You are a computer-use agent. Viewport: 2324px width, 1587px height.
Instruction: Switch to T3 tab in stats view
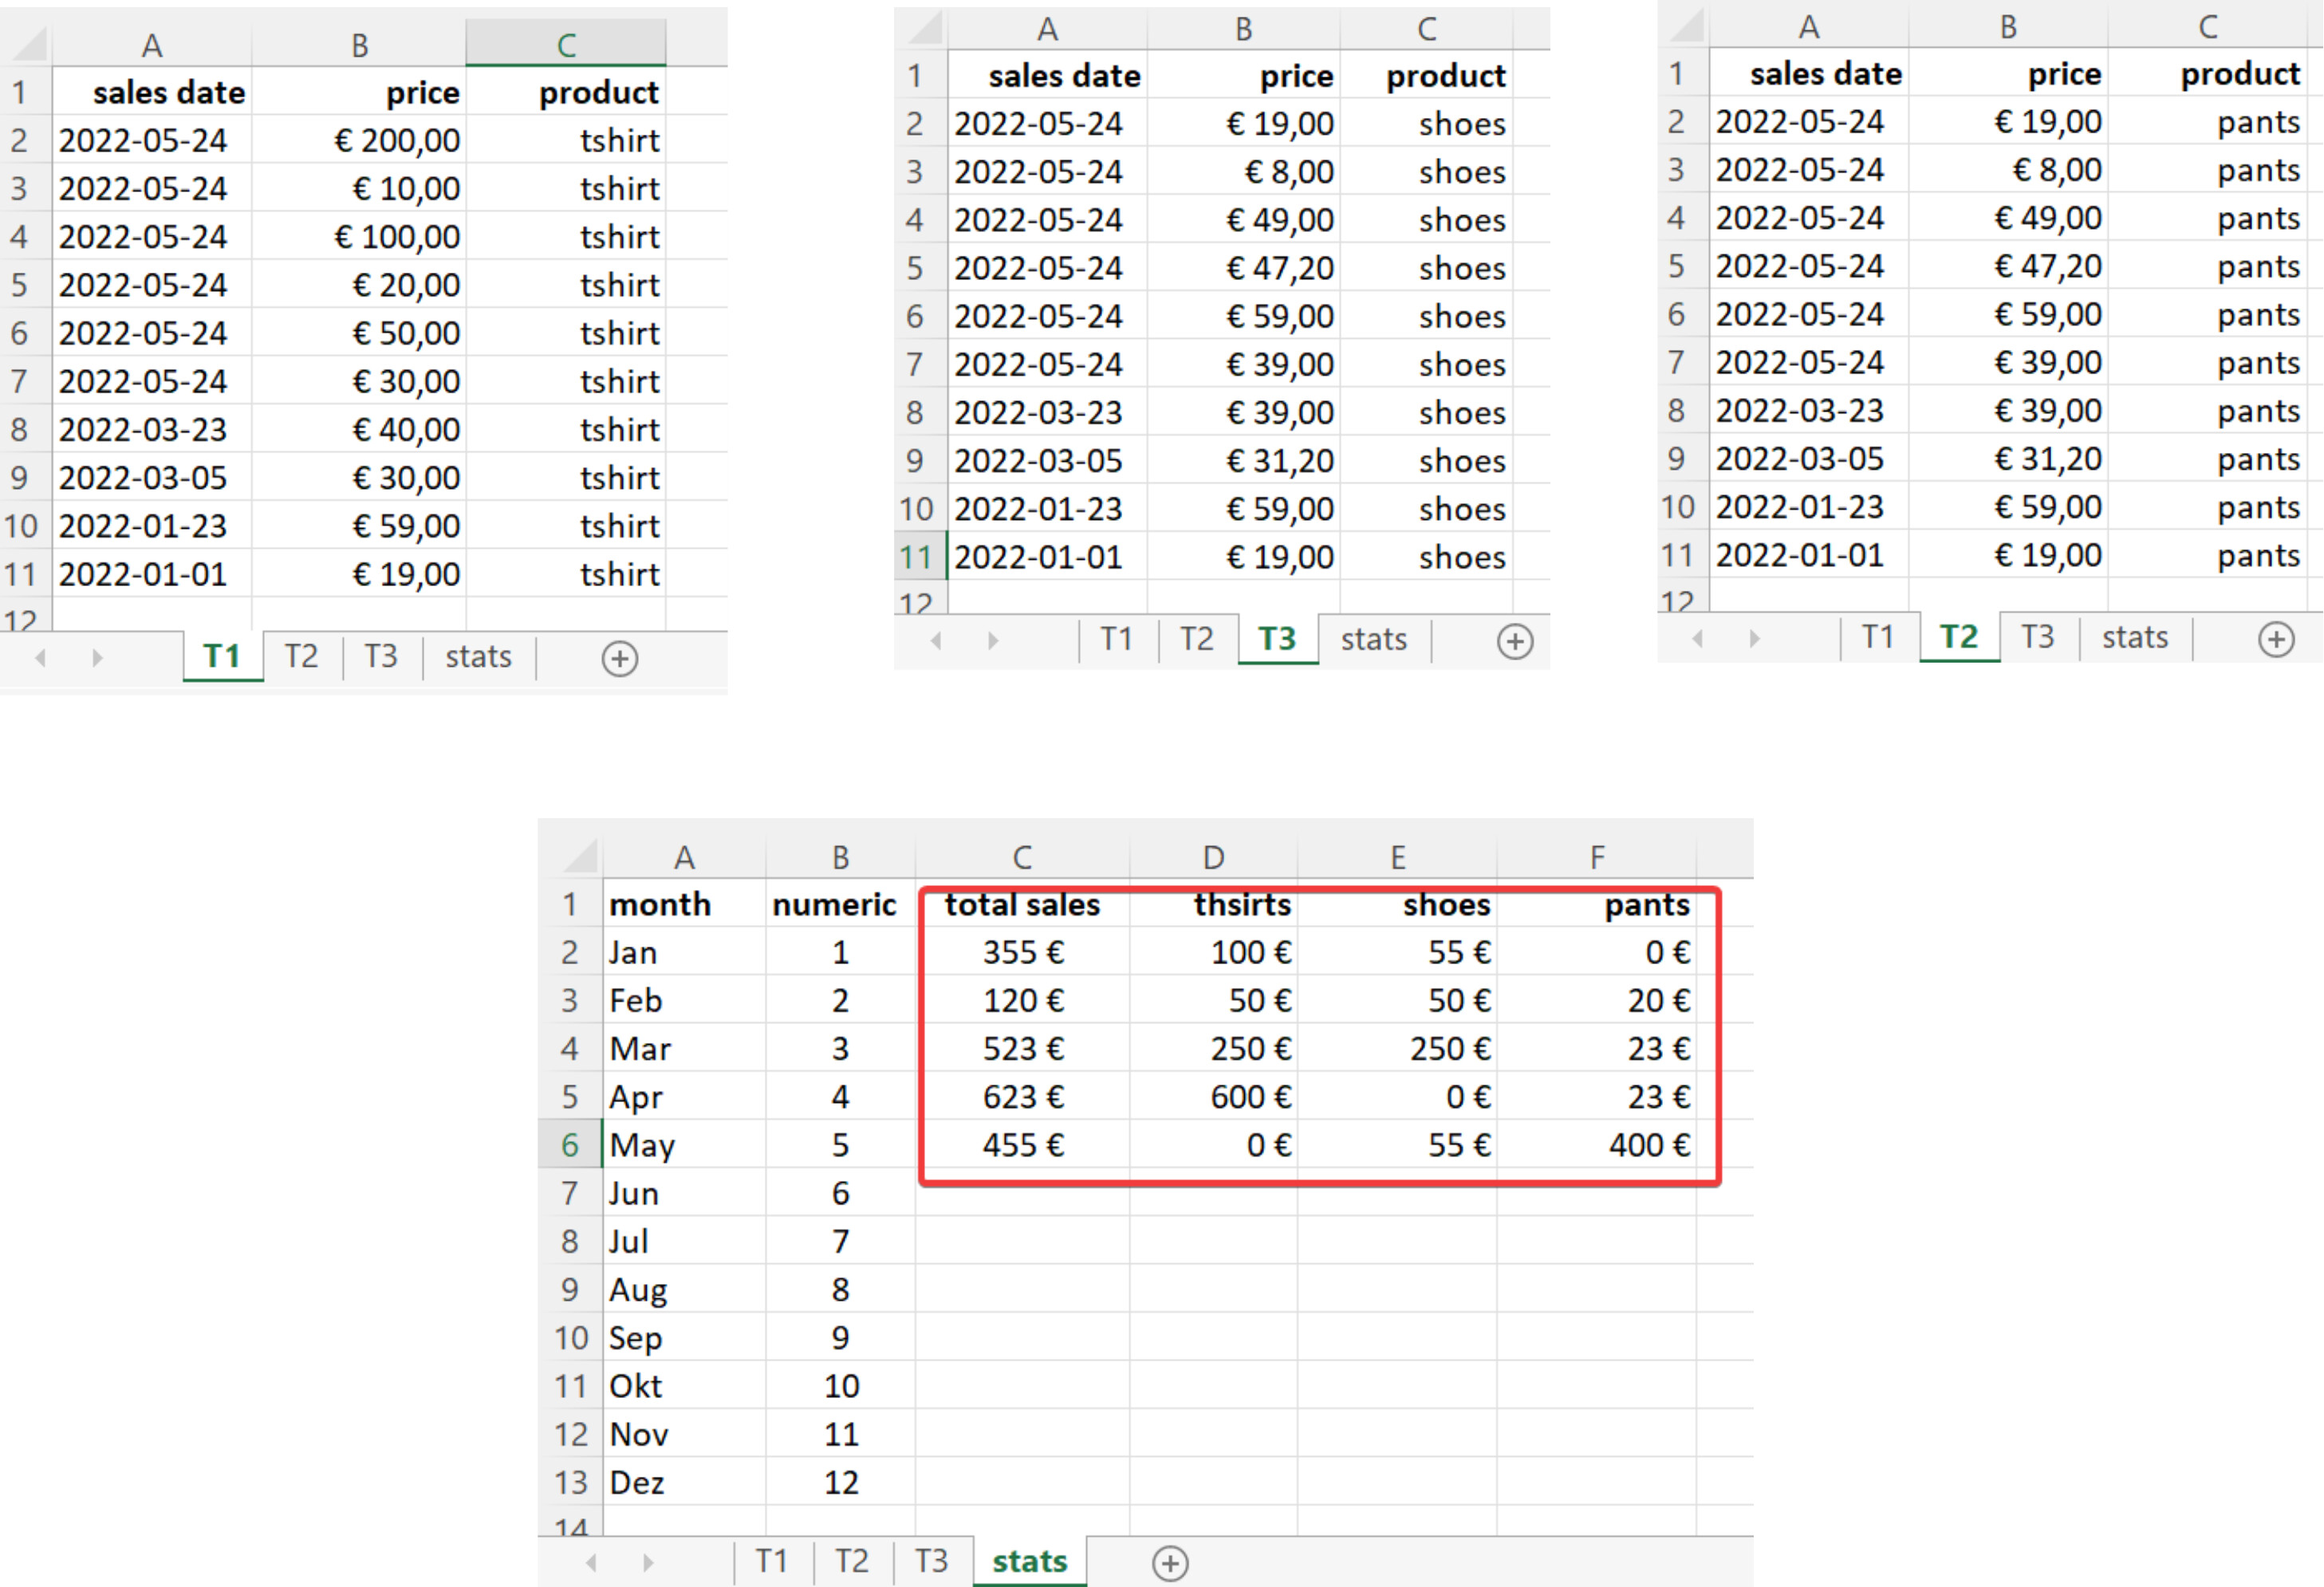coord(930,1561)
